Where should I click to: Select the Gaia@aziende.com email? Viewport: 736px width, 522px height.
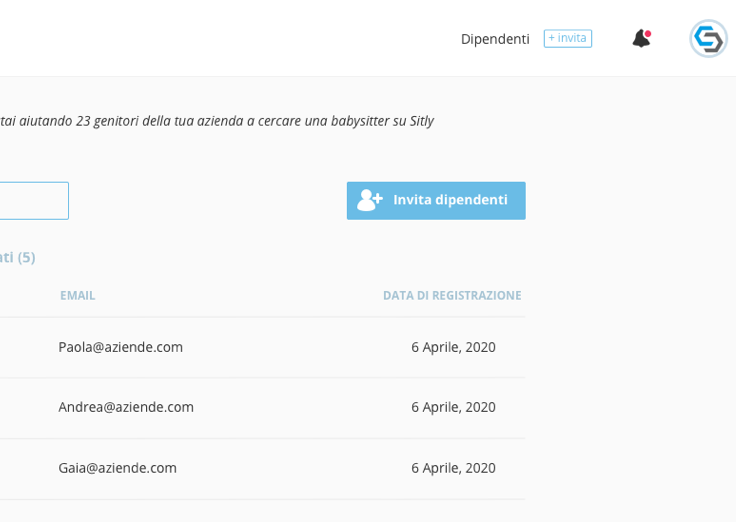[117, 468]
